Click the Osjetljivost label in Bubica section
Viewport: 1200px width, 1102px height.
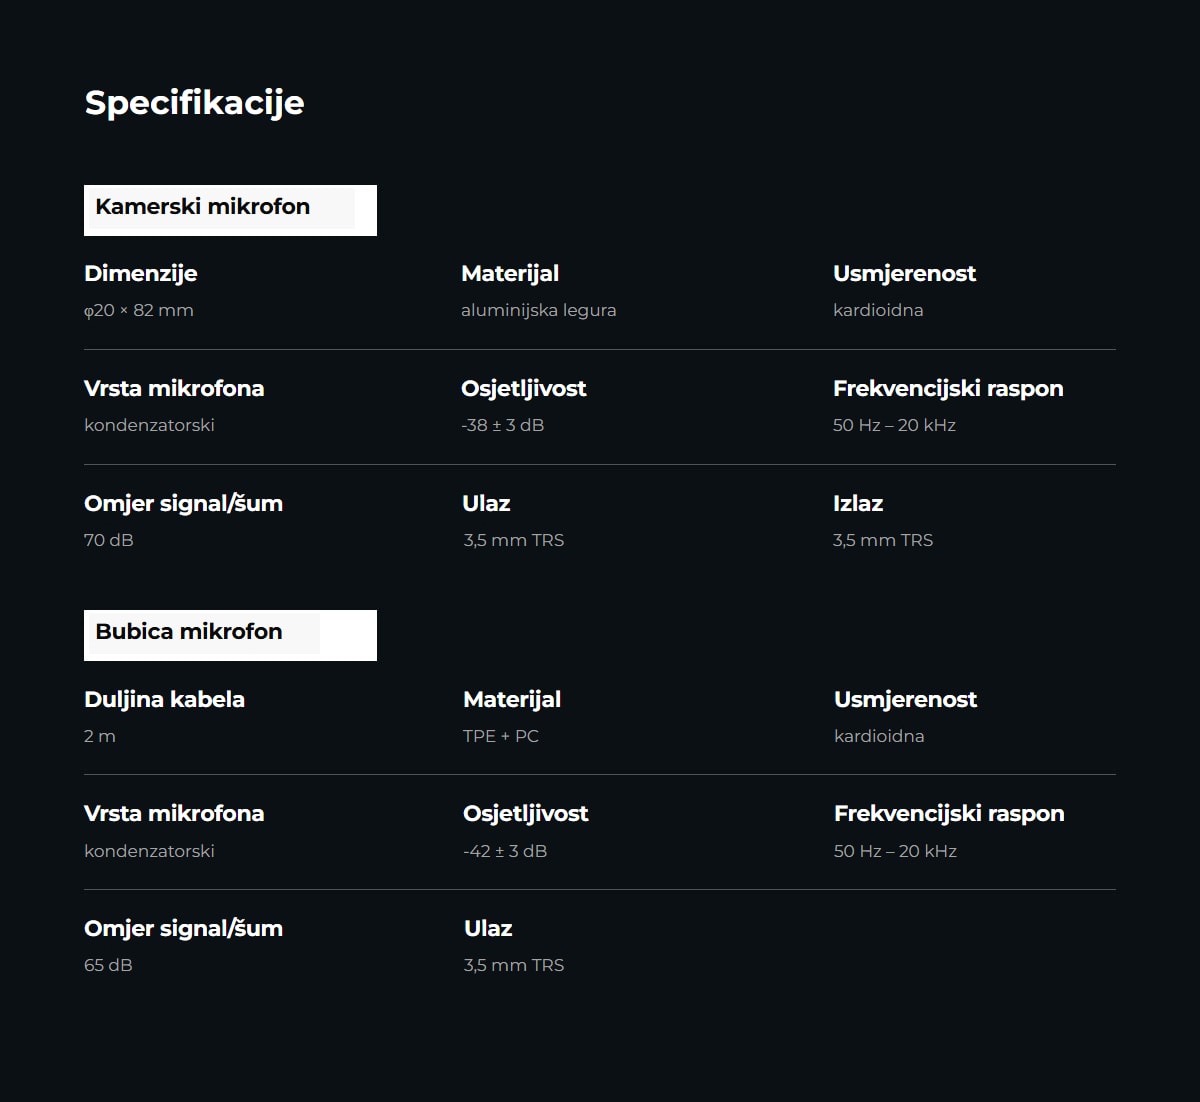pos(525,814)
